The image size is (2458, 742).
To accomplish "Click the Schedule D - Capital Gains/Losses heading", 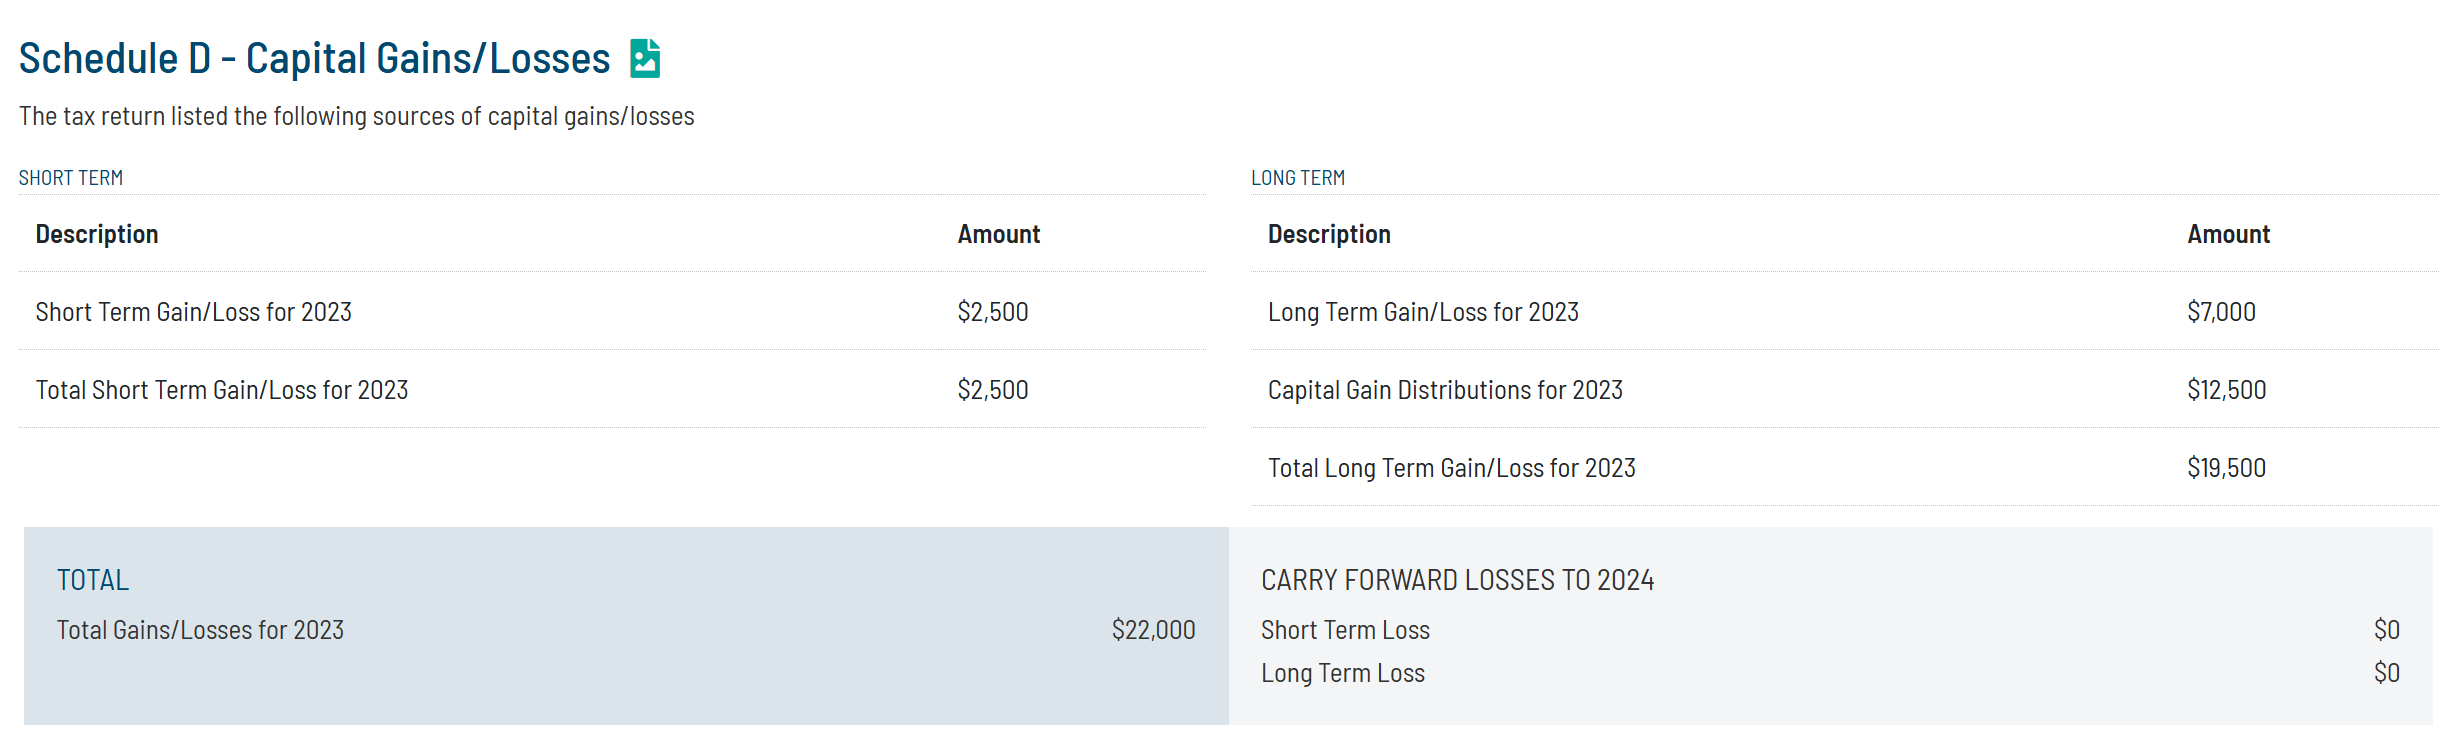I will pos(314,58).
